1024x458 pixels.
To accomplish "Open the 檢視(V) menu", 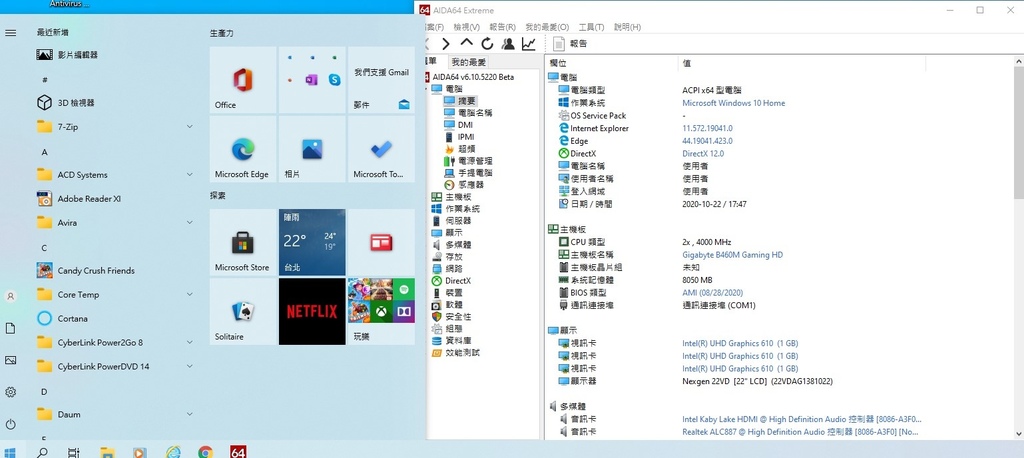I will point(466,27).
